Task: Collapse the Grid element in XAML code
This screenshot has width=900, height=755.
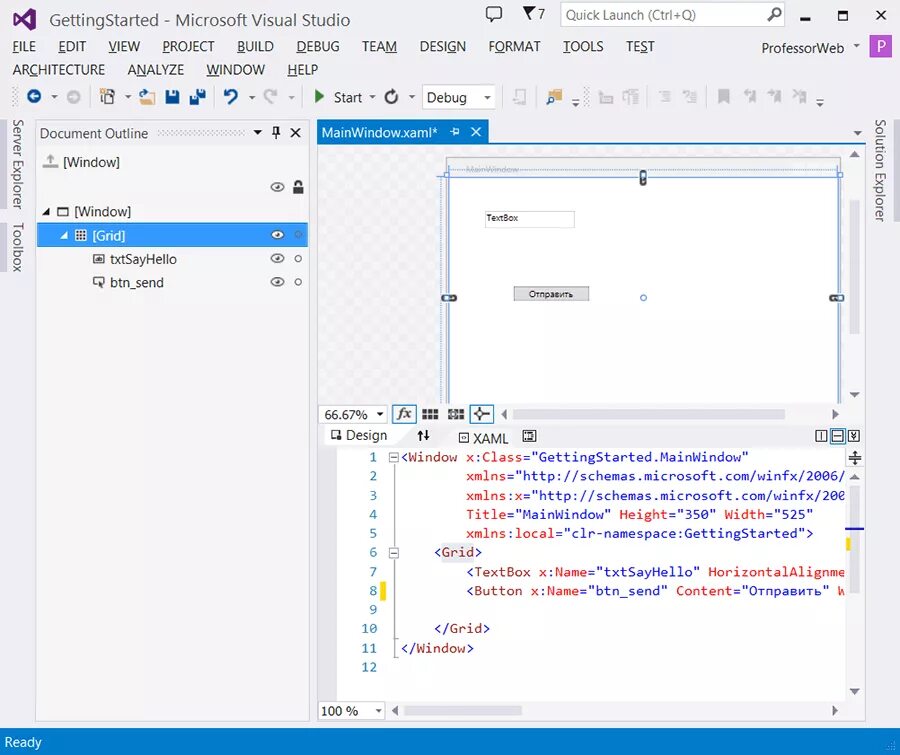Action: click(394, 553)
